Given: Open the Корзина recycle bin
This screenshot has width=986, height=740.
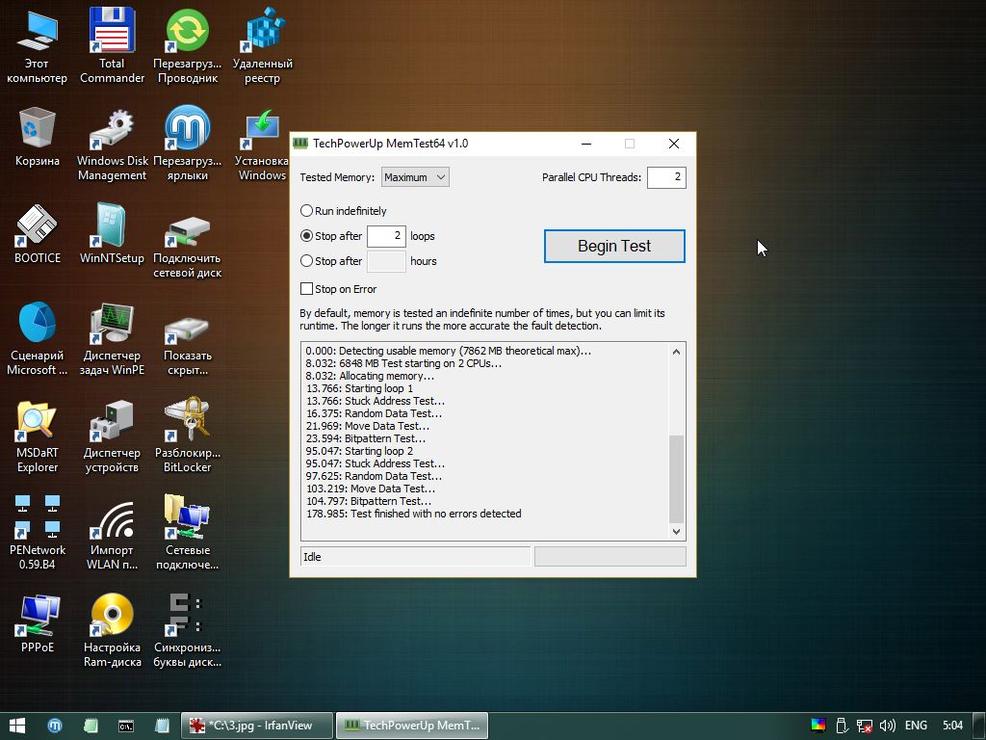Looking at the screenshot, I should (x=37, y=136).
